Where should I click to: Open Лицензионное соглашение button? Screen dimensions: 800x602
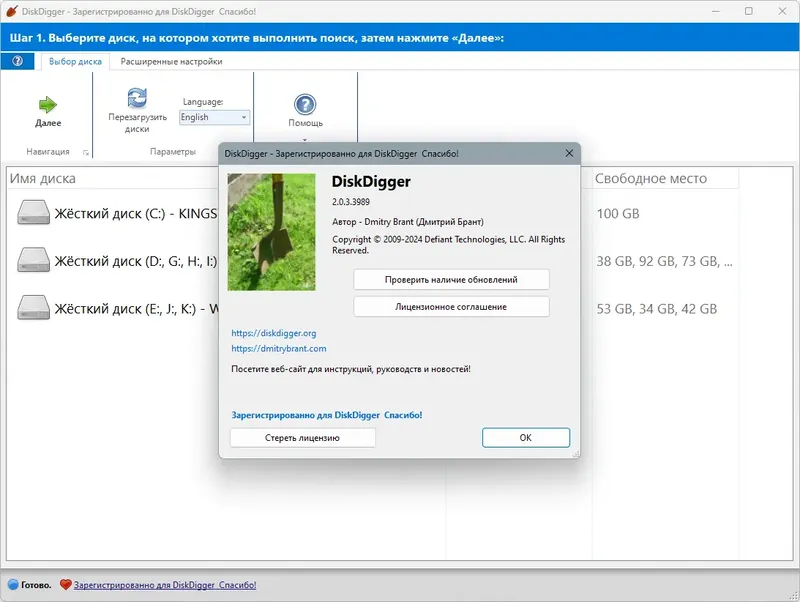(x=451, y=307)
